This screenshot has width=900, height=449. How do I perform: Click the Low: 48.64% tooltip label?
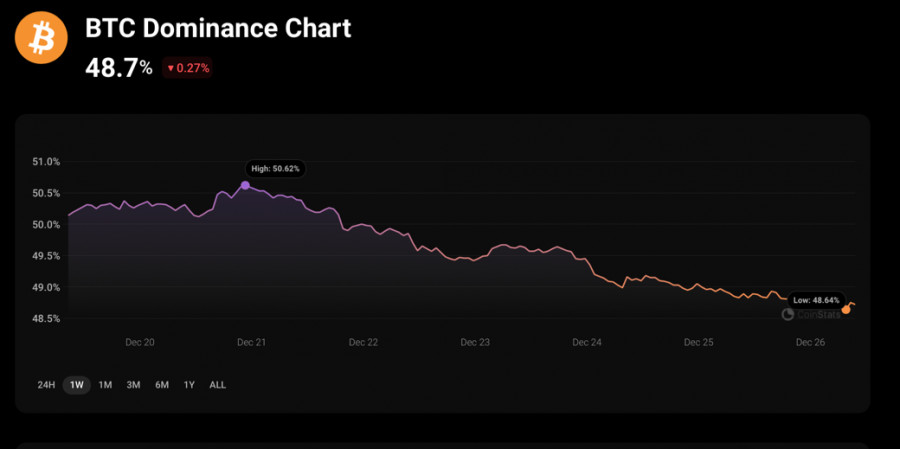pos(814,299)
